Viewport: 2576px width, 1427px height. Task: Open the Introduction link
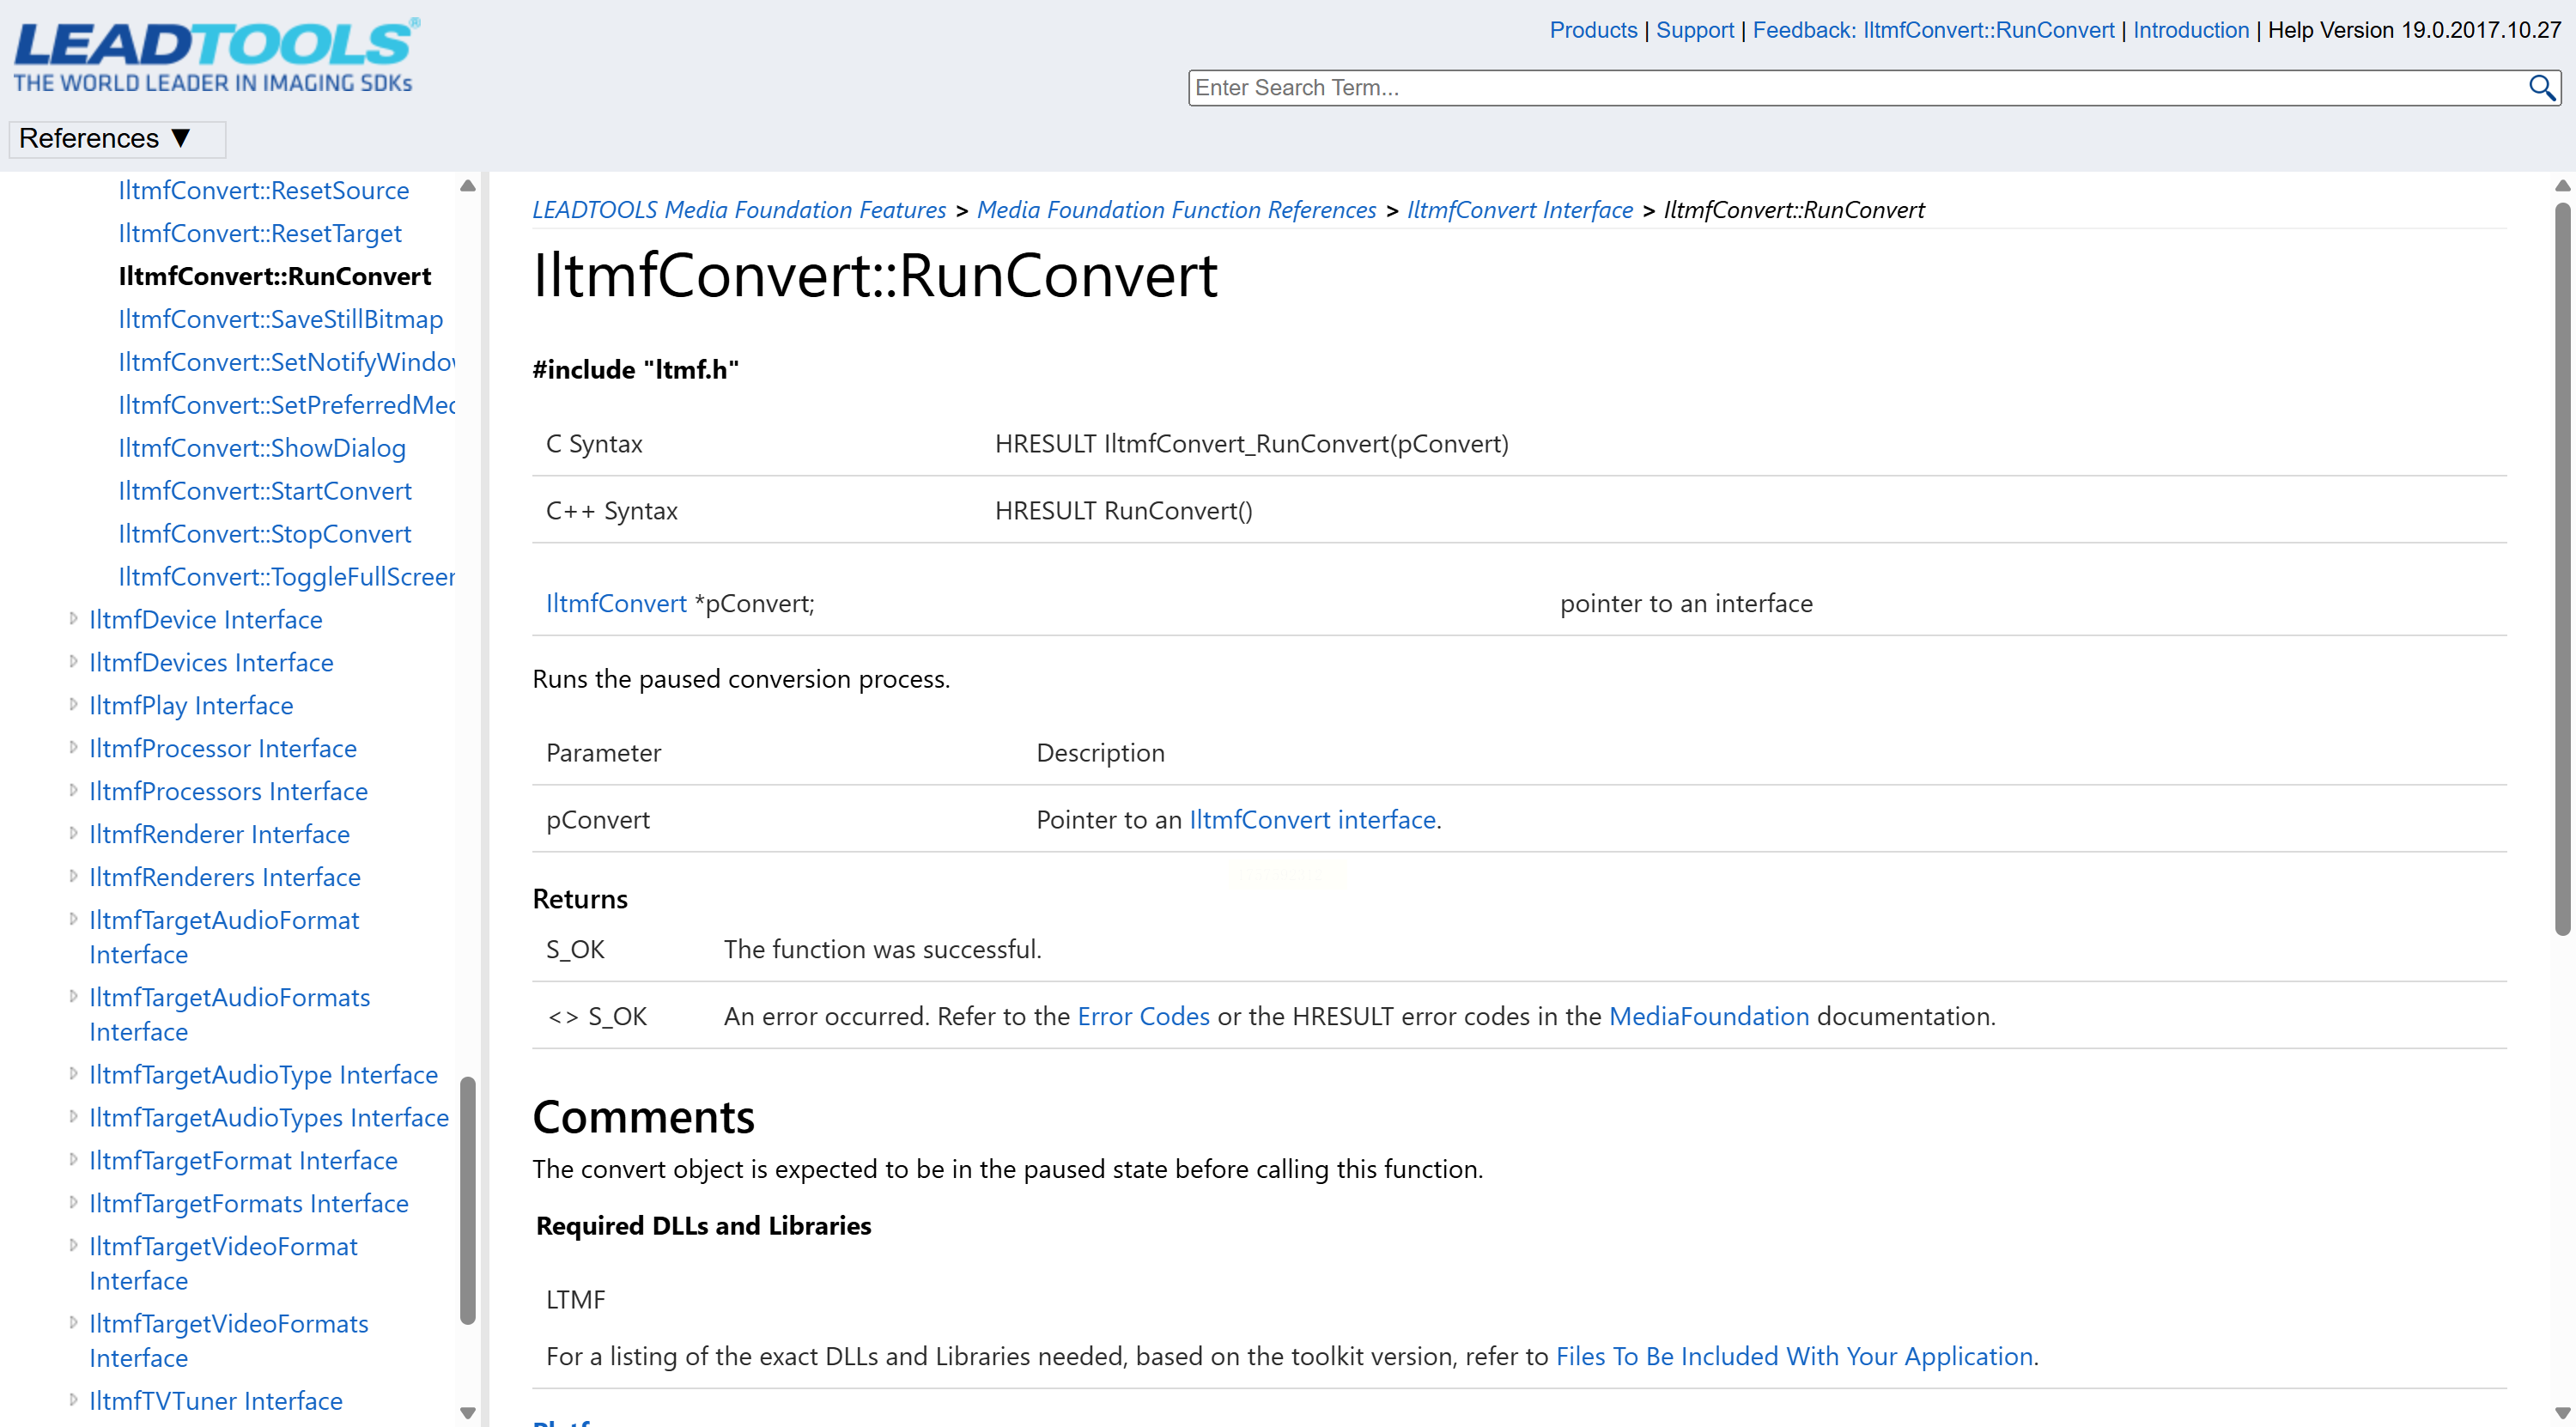click(2191, 30)
